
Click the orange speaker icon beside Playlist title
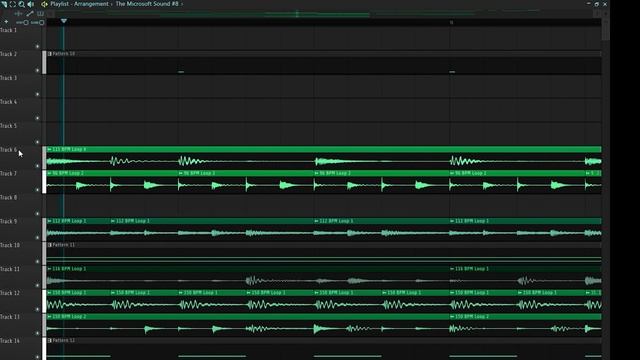(44, 4)
